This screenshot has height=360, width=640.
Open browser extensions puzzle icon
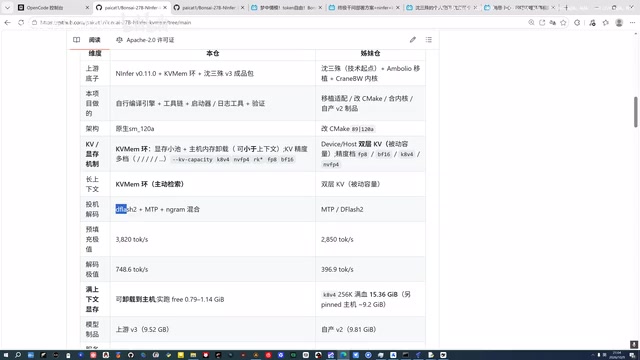click(x=577, y=22)
